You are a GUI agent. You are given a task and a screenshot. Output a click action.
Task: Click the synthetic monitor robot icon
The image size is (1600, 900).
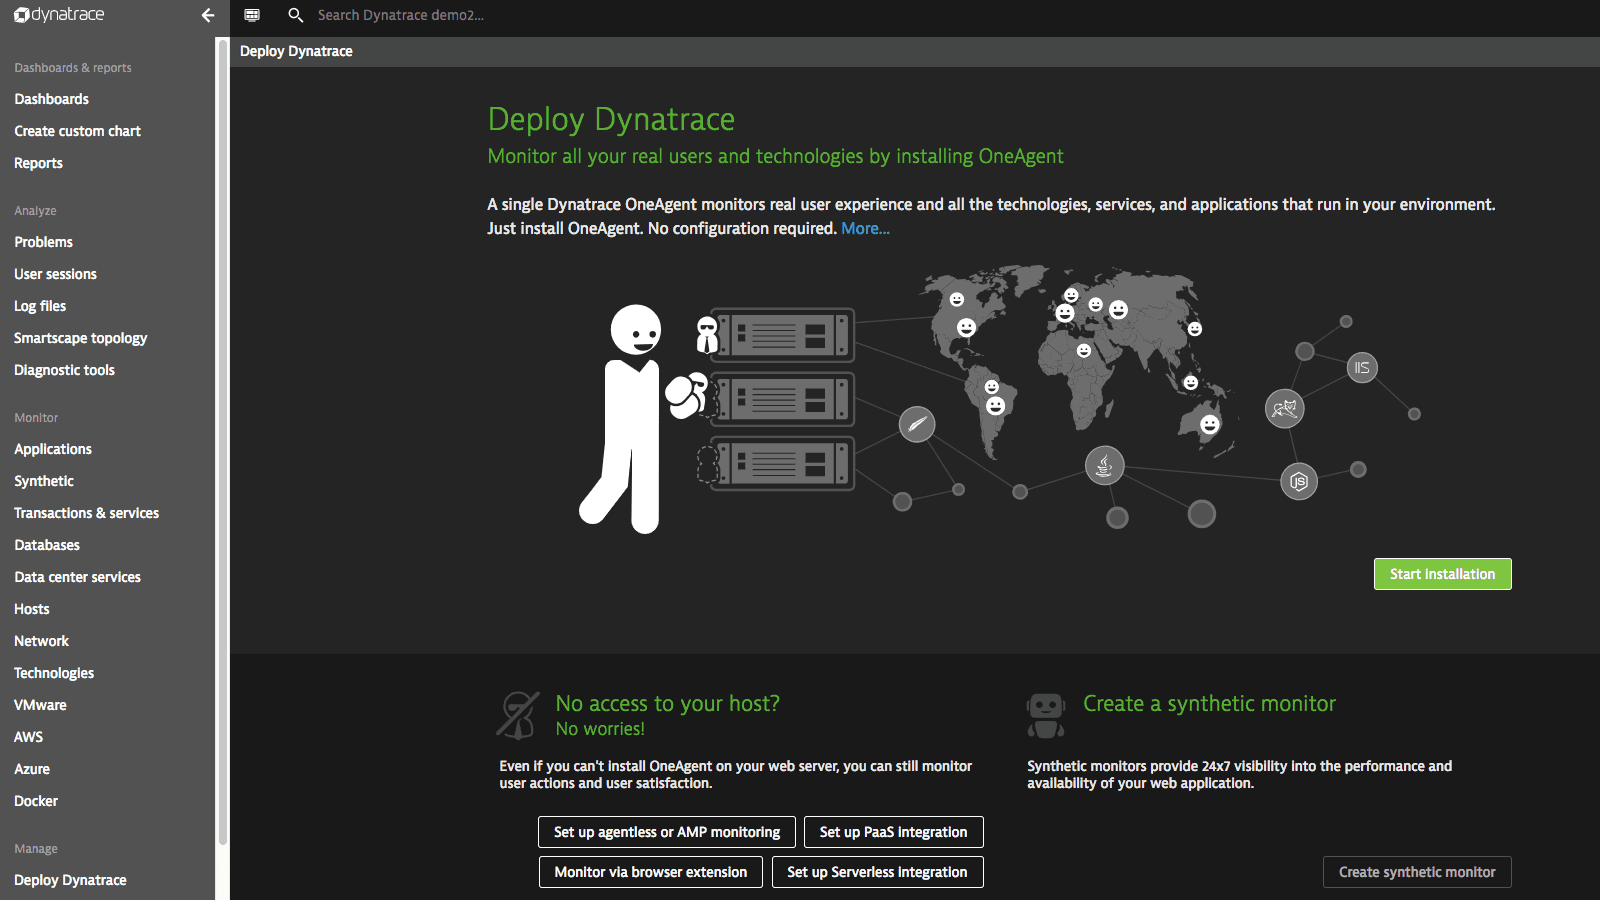(x=1046, y=715)
